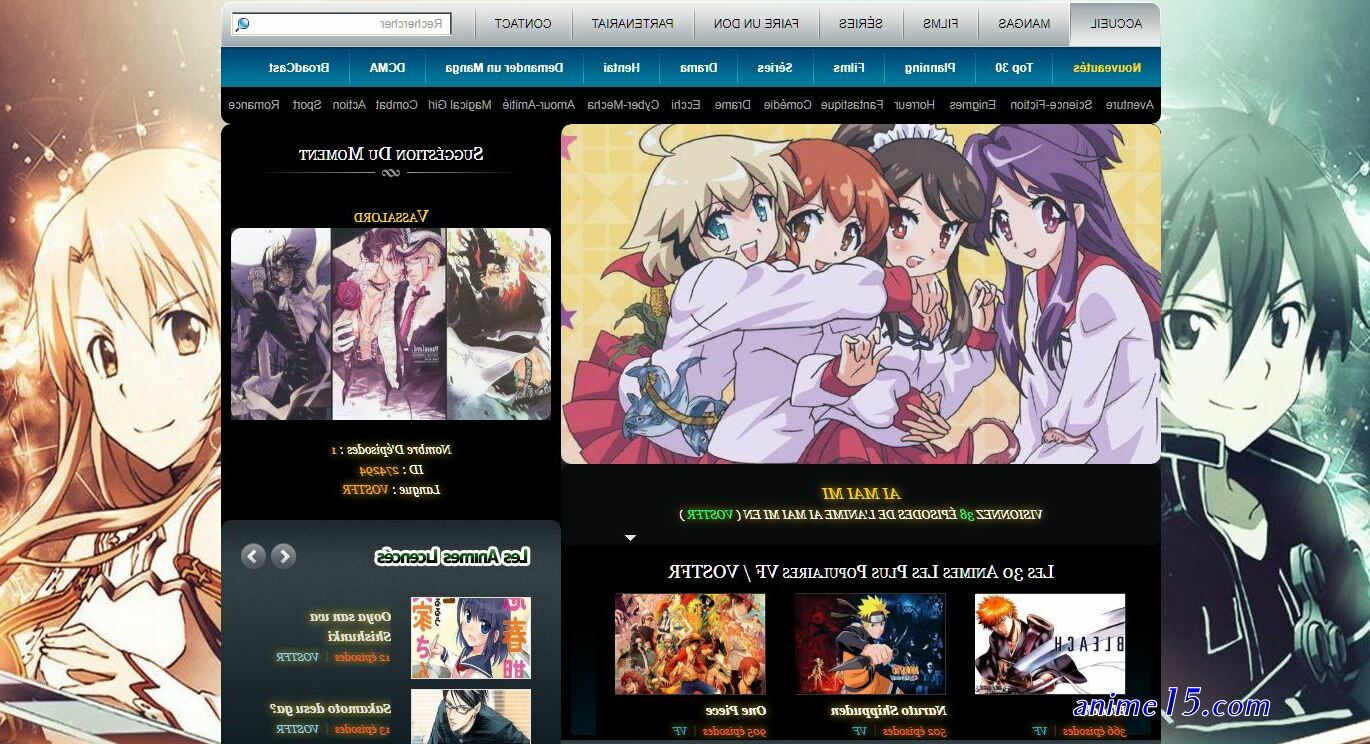The height and width of the screenshot is (744, 1370).
Task: Click the Sakamoto desu ga? title
Action: (x=331, y=708)
